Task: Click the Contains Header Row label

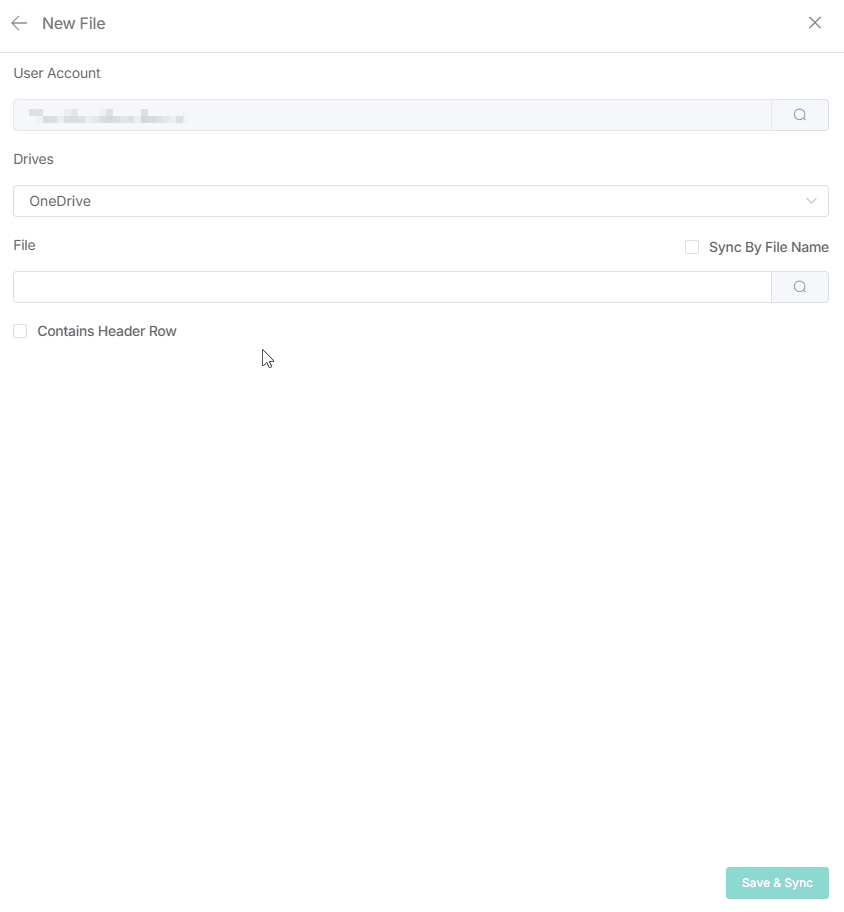Action: [107, 331]
